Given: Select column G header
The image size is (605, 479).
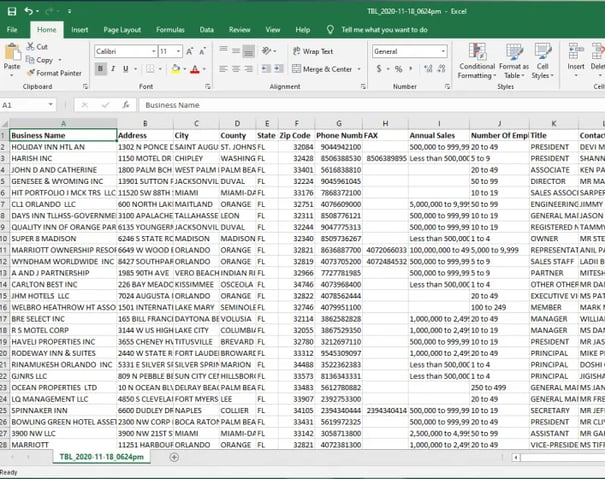Looking at the screenshot, I should coord(339,124).
